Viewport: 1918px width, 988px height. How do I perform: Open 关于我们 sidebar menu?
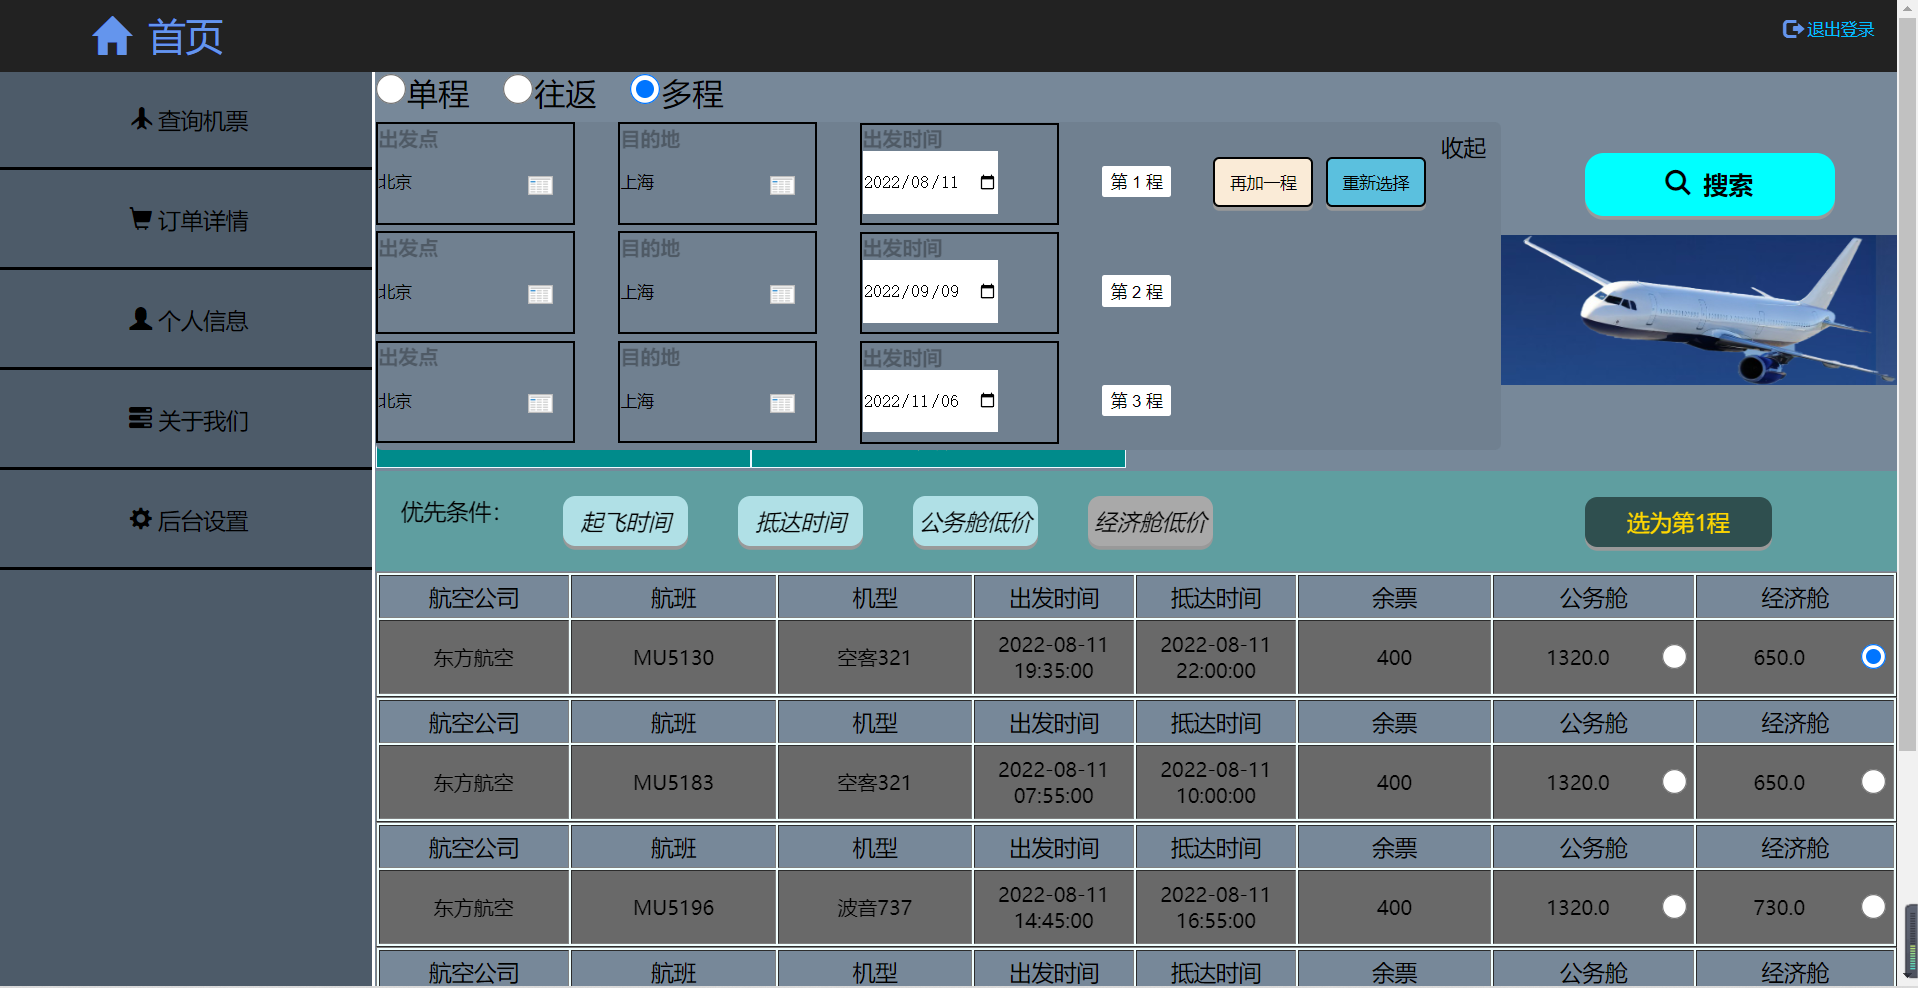tap(186, 420)
